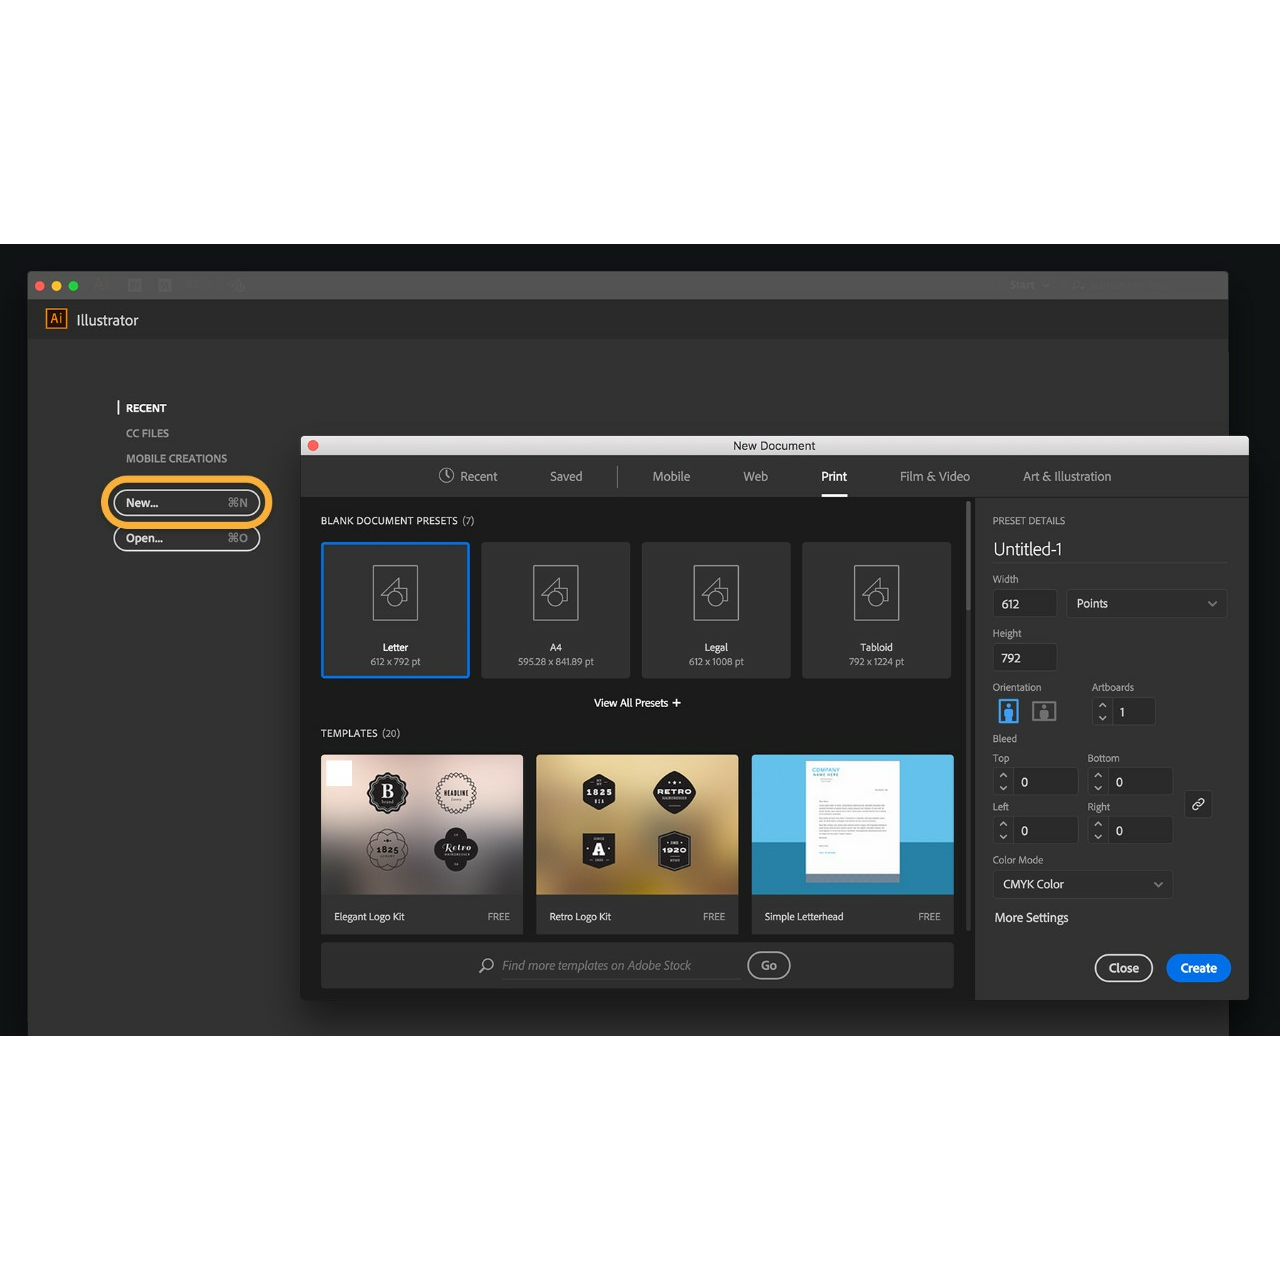The width and height of the screenshot is (1280, 1280).
Task: Click the Open... button in Illustrator window
Action: click(x=187, y=538)
